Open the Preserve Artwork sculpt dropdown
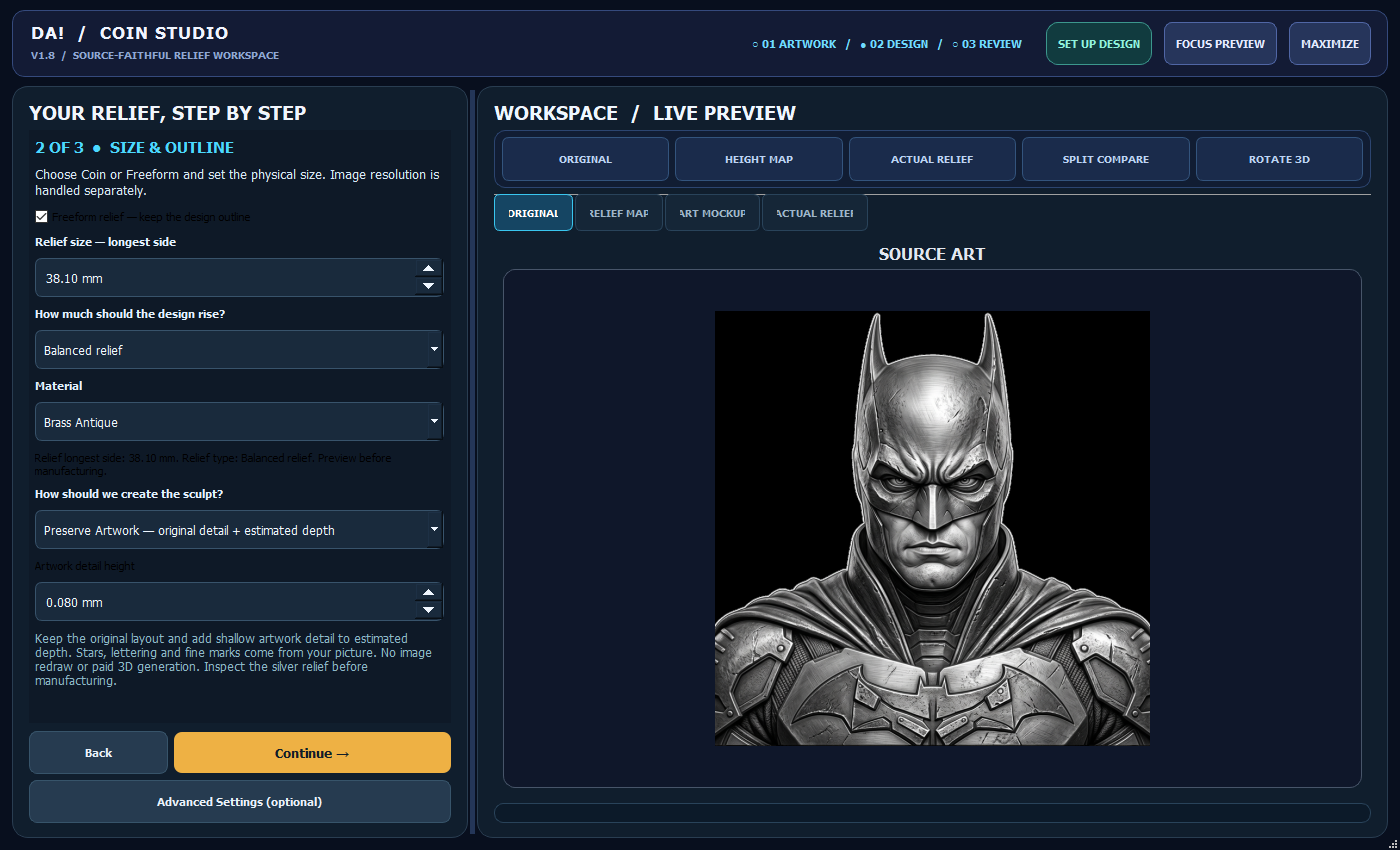The height and width of the screenshot is (850, 1400). click(239, 530)
